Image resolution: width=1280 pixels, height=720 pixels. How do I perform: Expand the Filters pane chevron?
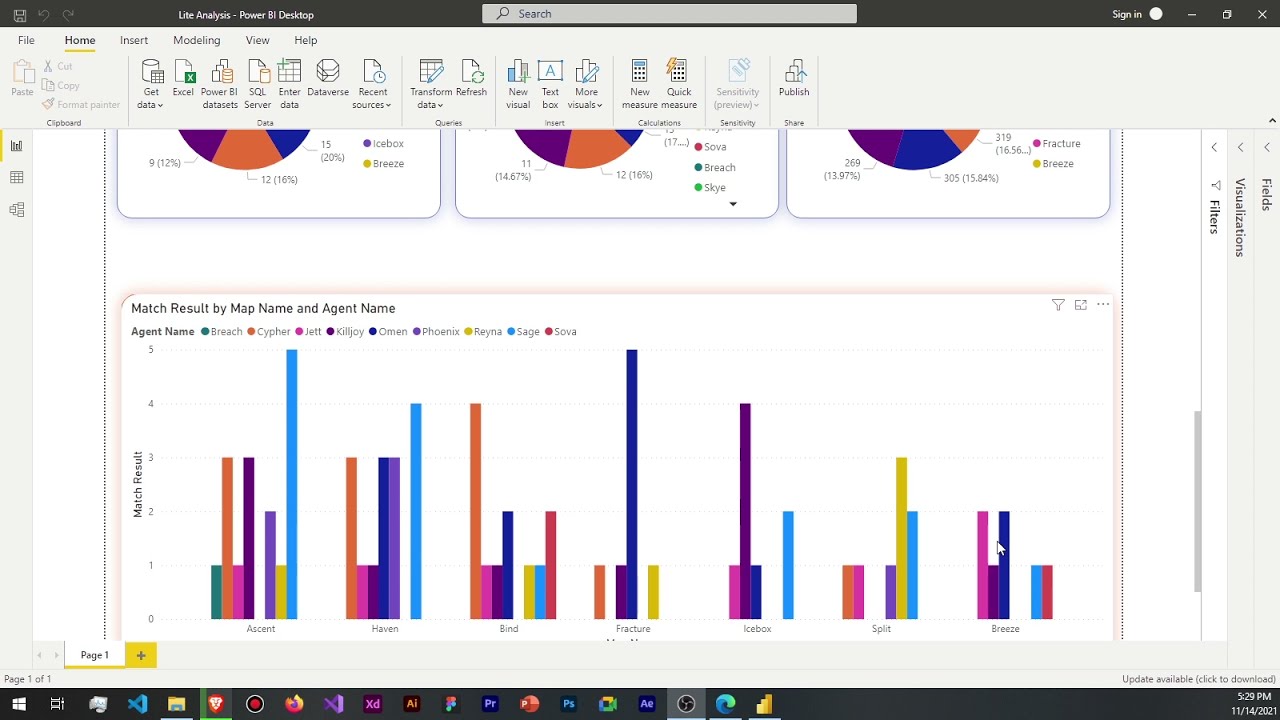[1214, 147]
